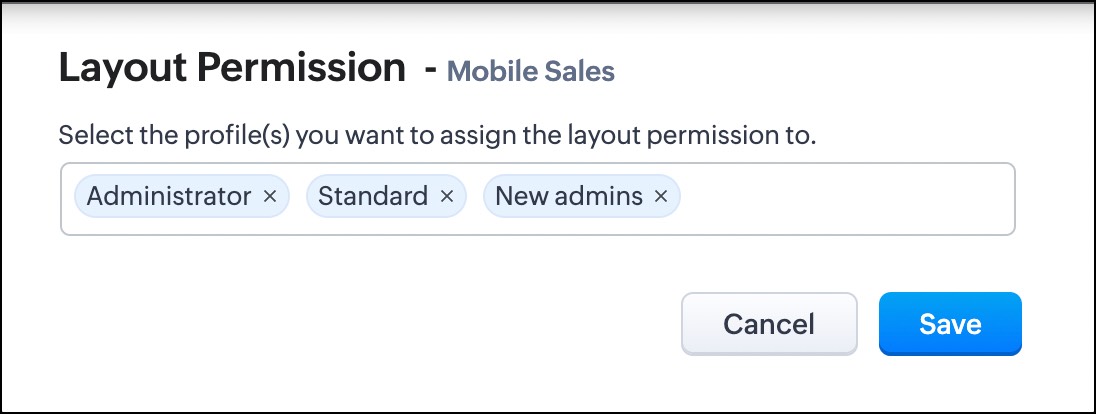Remove the Standard profile chip

click(x=446, y=197)
